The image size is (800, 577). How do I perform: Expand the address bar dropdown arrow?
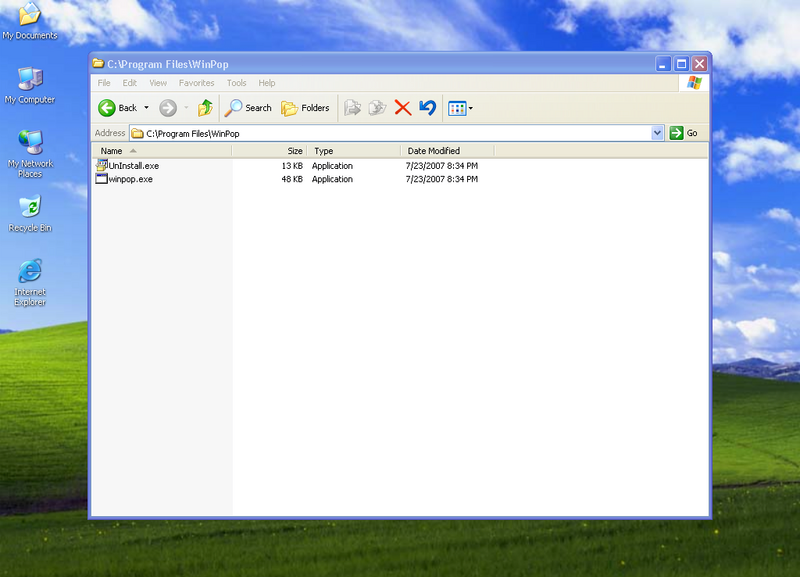(658, 133)
